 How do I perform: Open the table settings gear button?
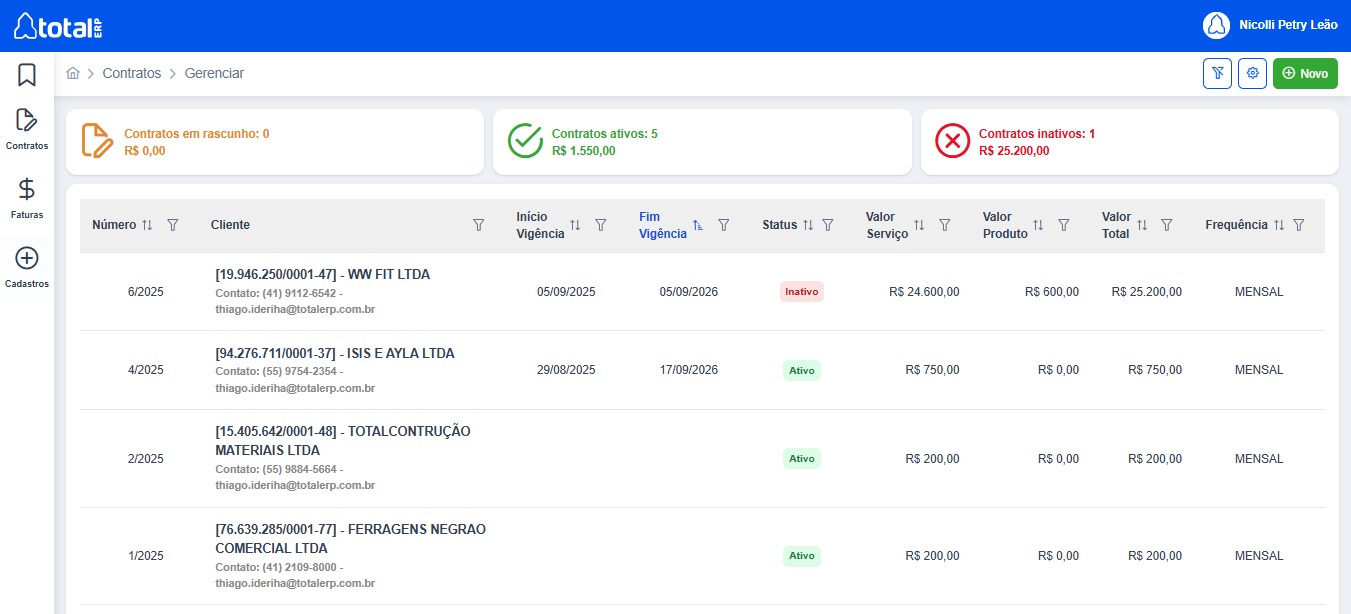[1252, 73]
